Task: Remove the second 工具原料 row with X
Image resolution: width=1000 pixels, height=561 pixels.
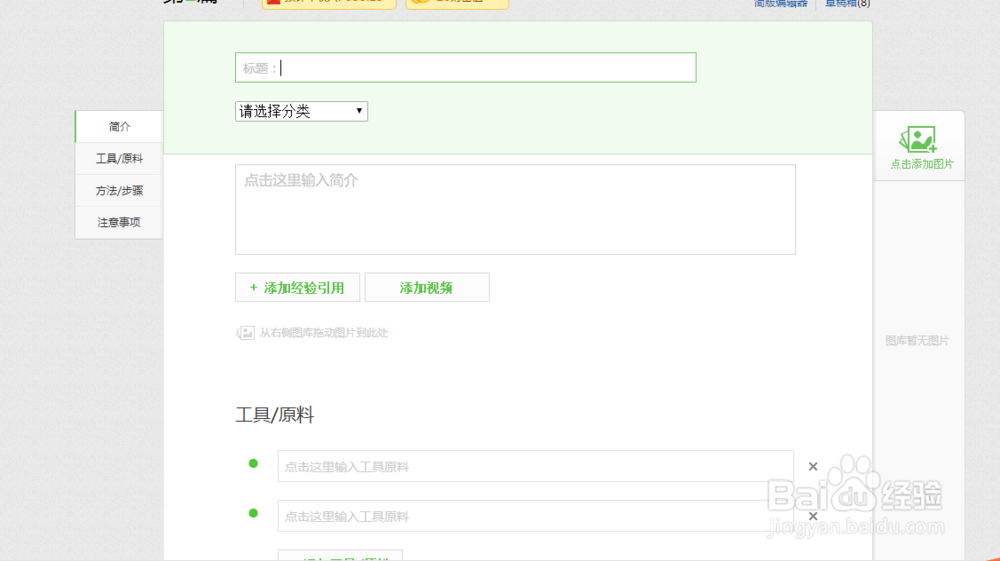Action: (x=813, y=516)
